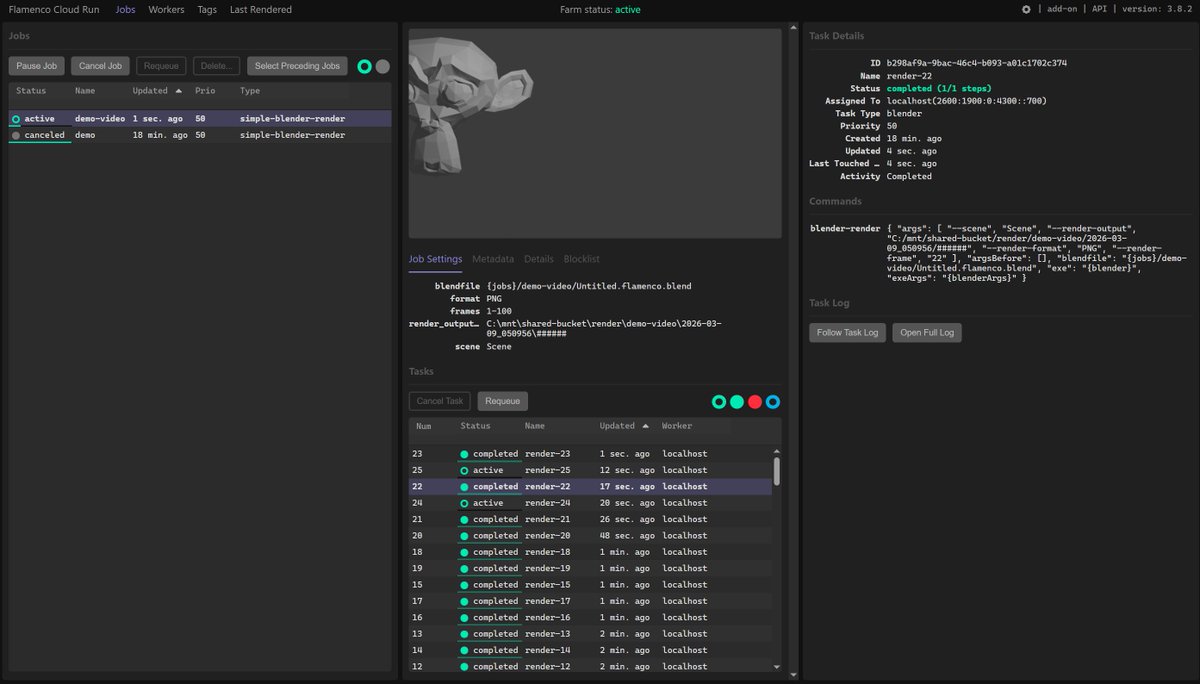Sort tasks by the Num column header

pos(424,425)
